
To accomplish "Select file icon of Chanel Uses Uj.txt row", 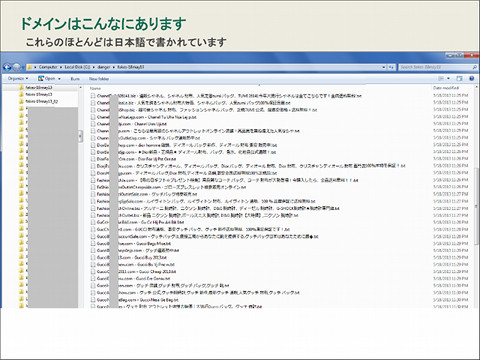I will [x=93, y=124].
